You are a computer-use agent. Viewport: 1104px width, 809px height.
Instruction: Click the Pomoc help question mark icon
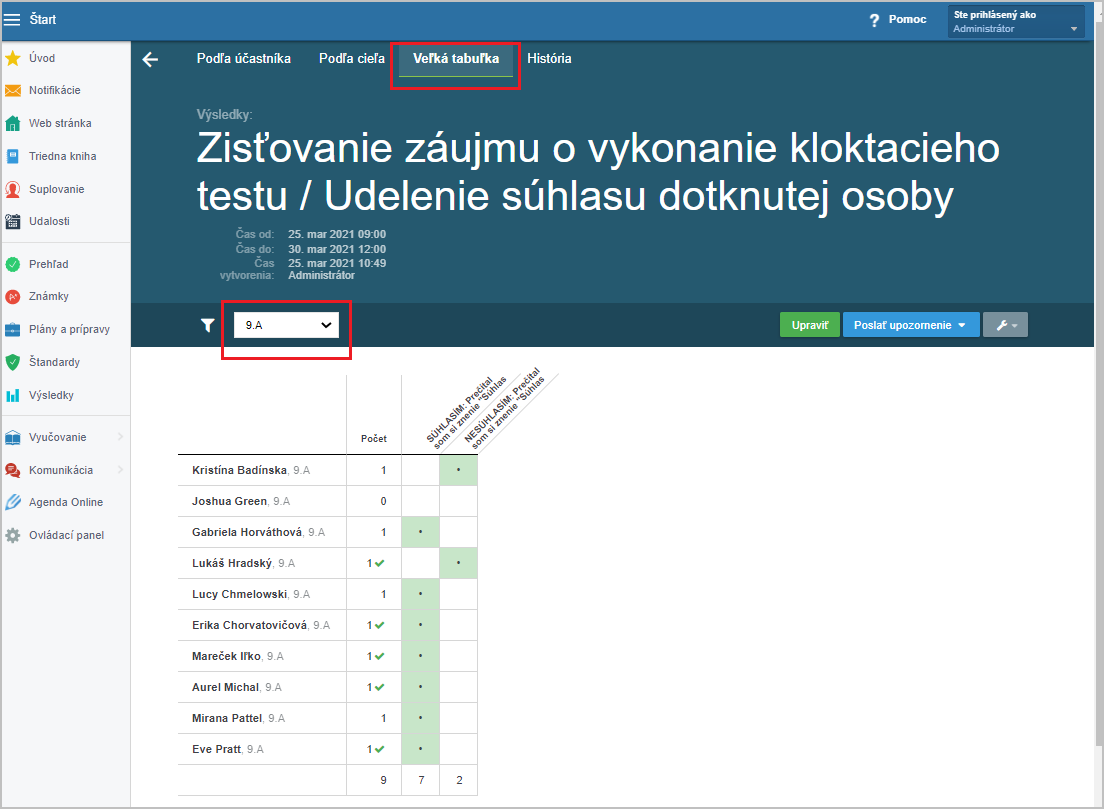tap(874, 20)
